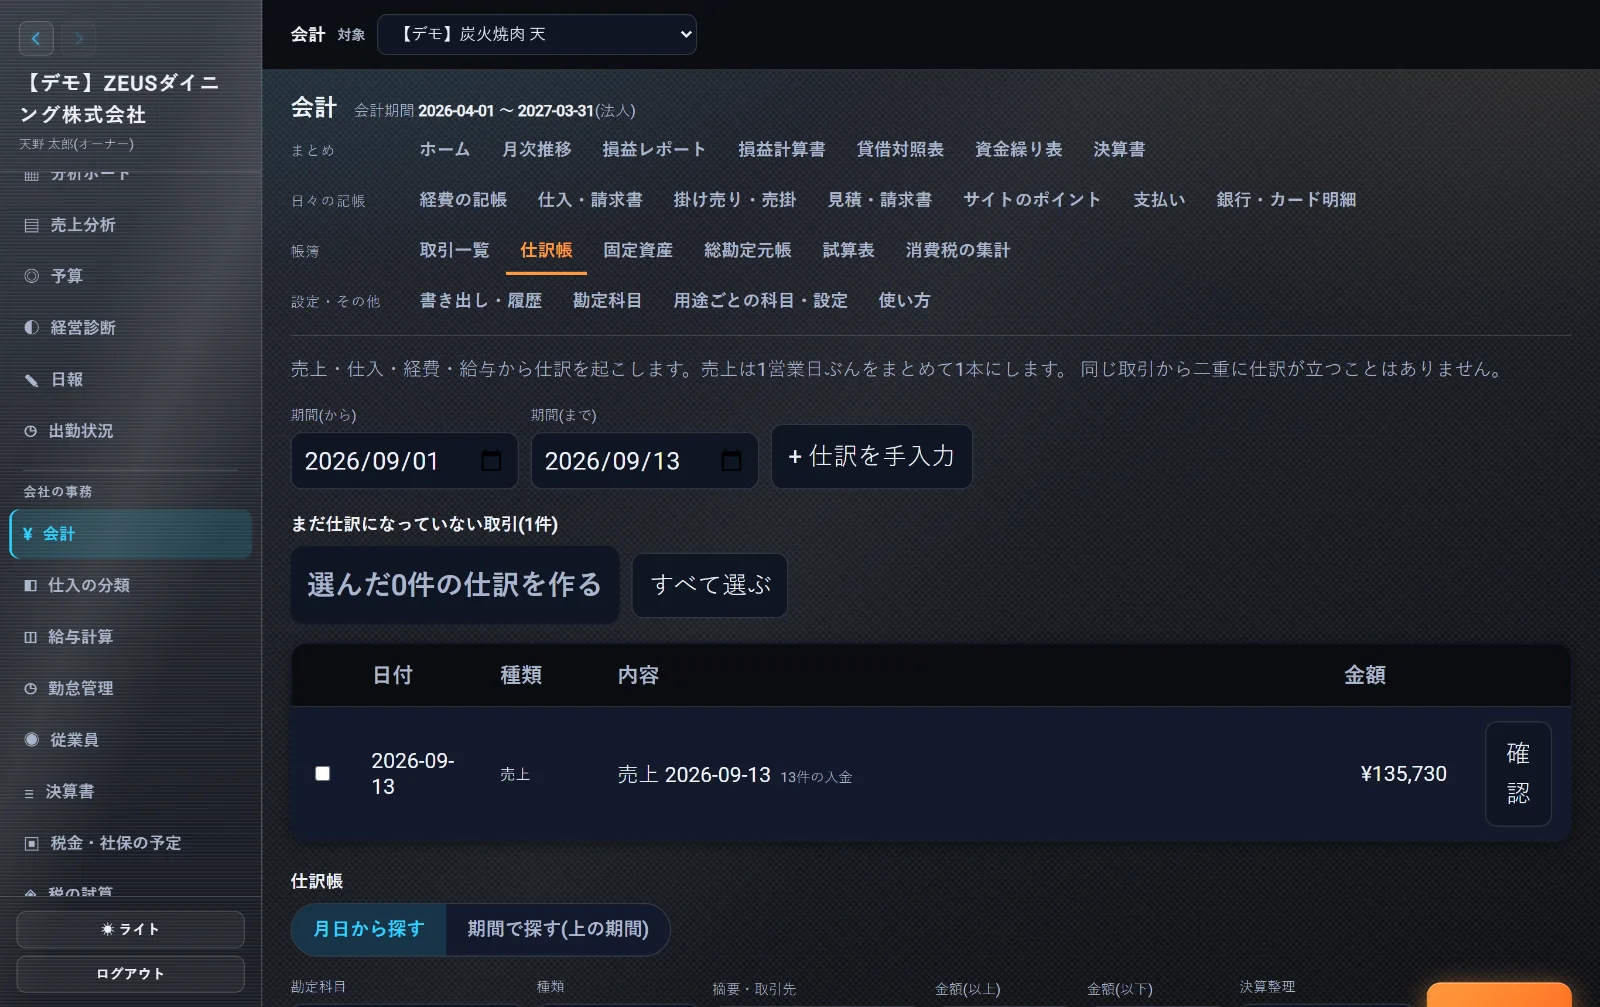Open 勘定科目 tab

coord(607,301)
